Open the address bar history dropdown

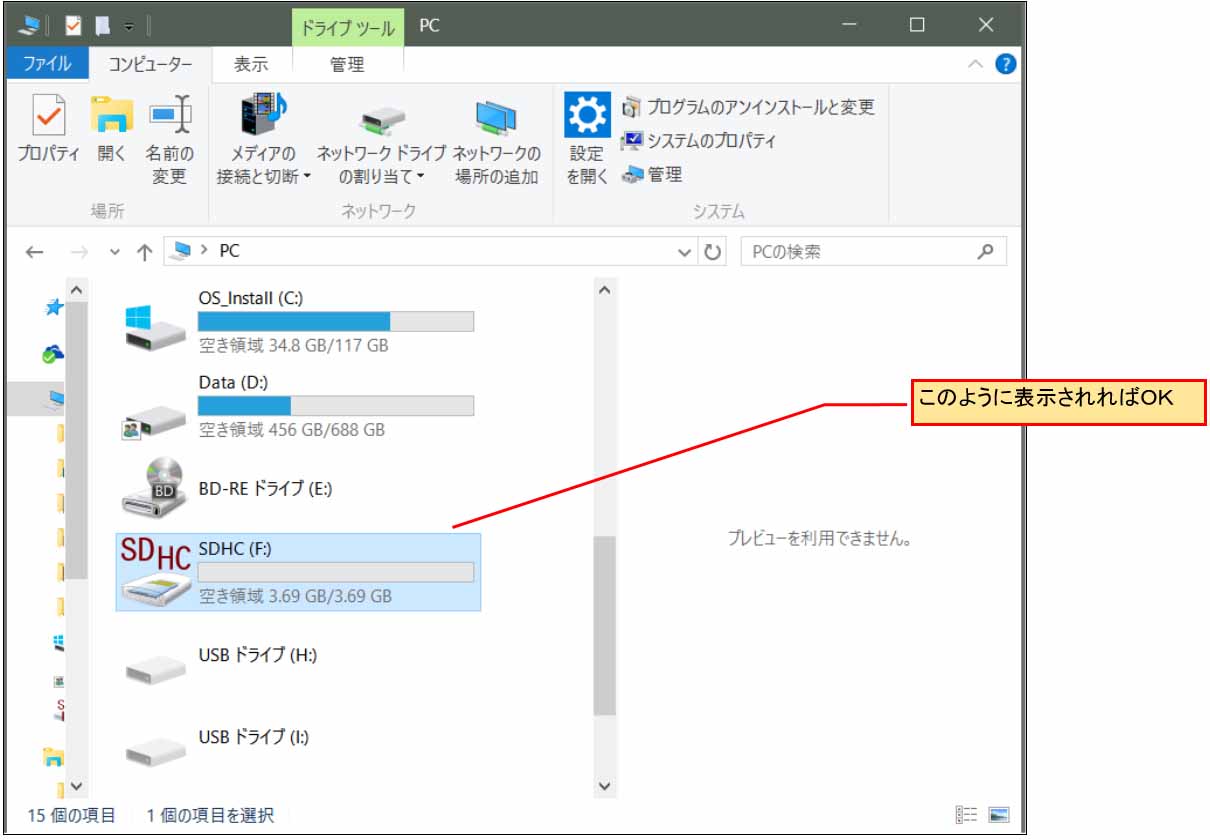tap(684, 252)
